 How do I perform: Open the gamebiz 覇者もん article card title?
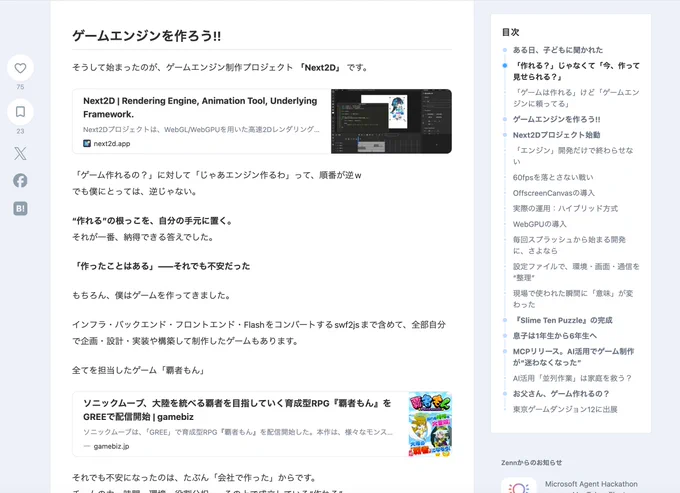(237, 410)
